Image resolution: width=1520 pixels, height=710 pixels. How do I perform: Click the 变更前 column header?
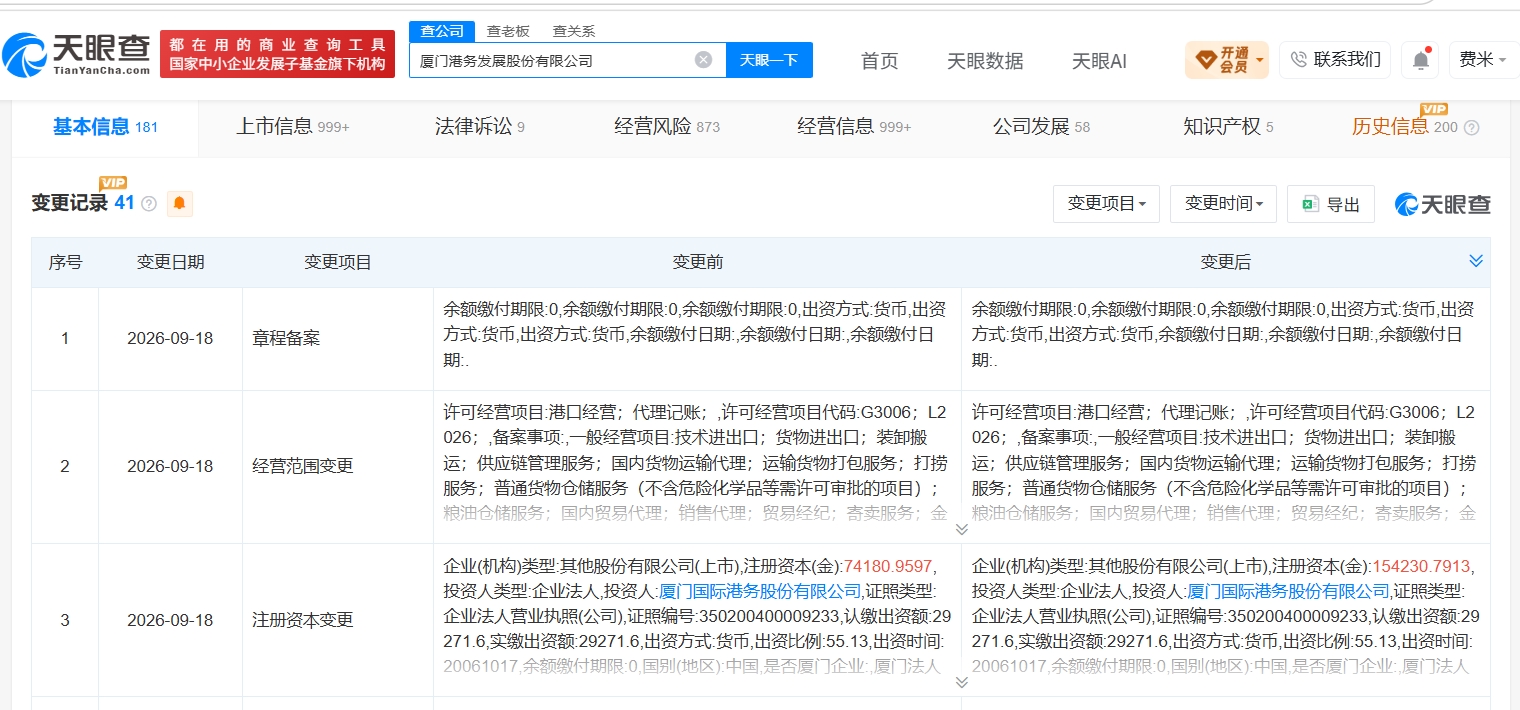(697, 262)
